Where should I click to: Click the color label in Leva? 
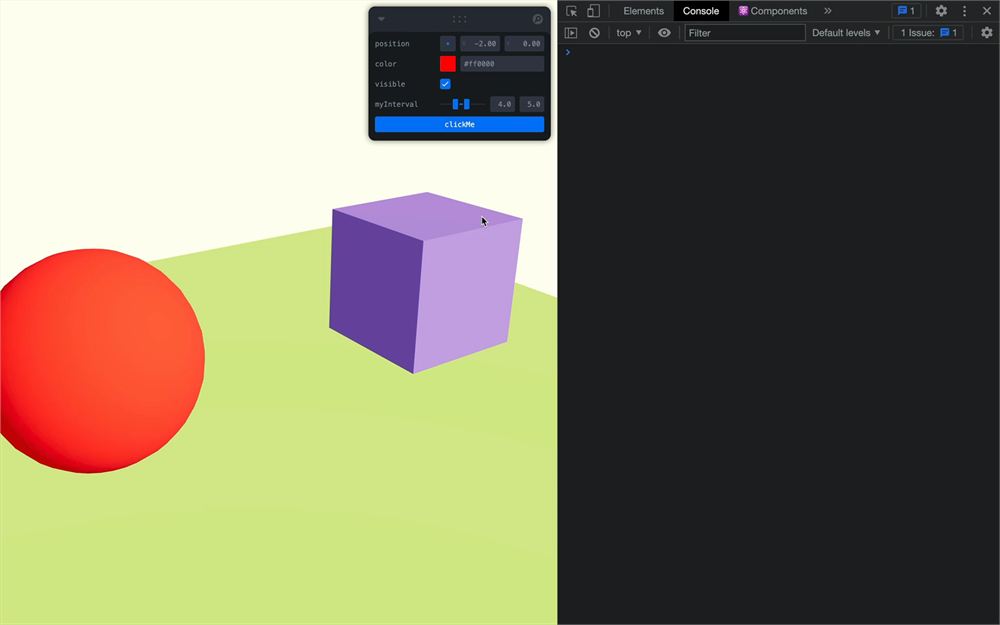pos(385,64)
